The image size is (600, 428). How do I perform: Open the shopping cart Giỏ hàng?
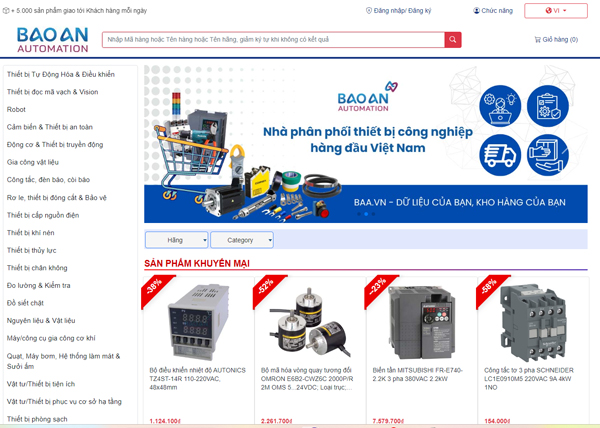[556, 39]
